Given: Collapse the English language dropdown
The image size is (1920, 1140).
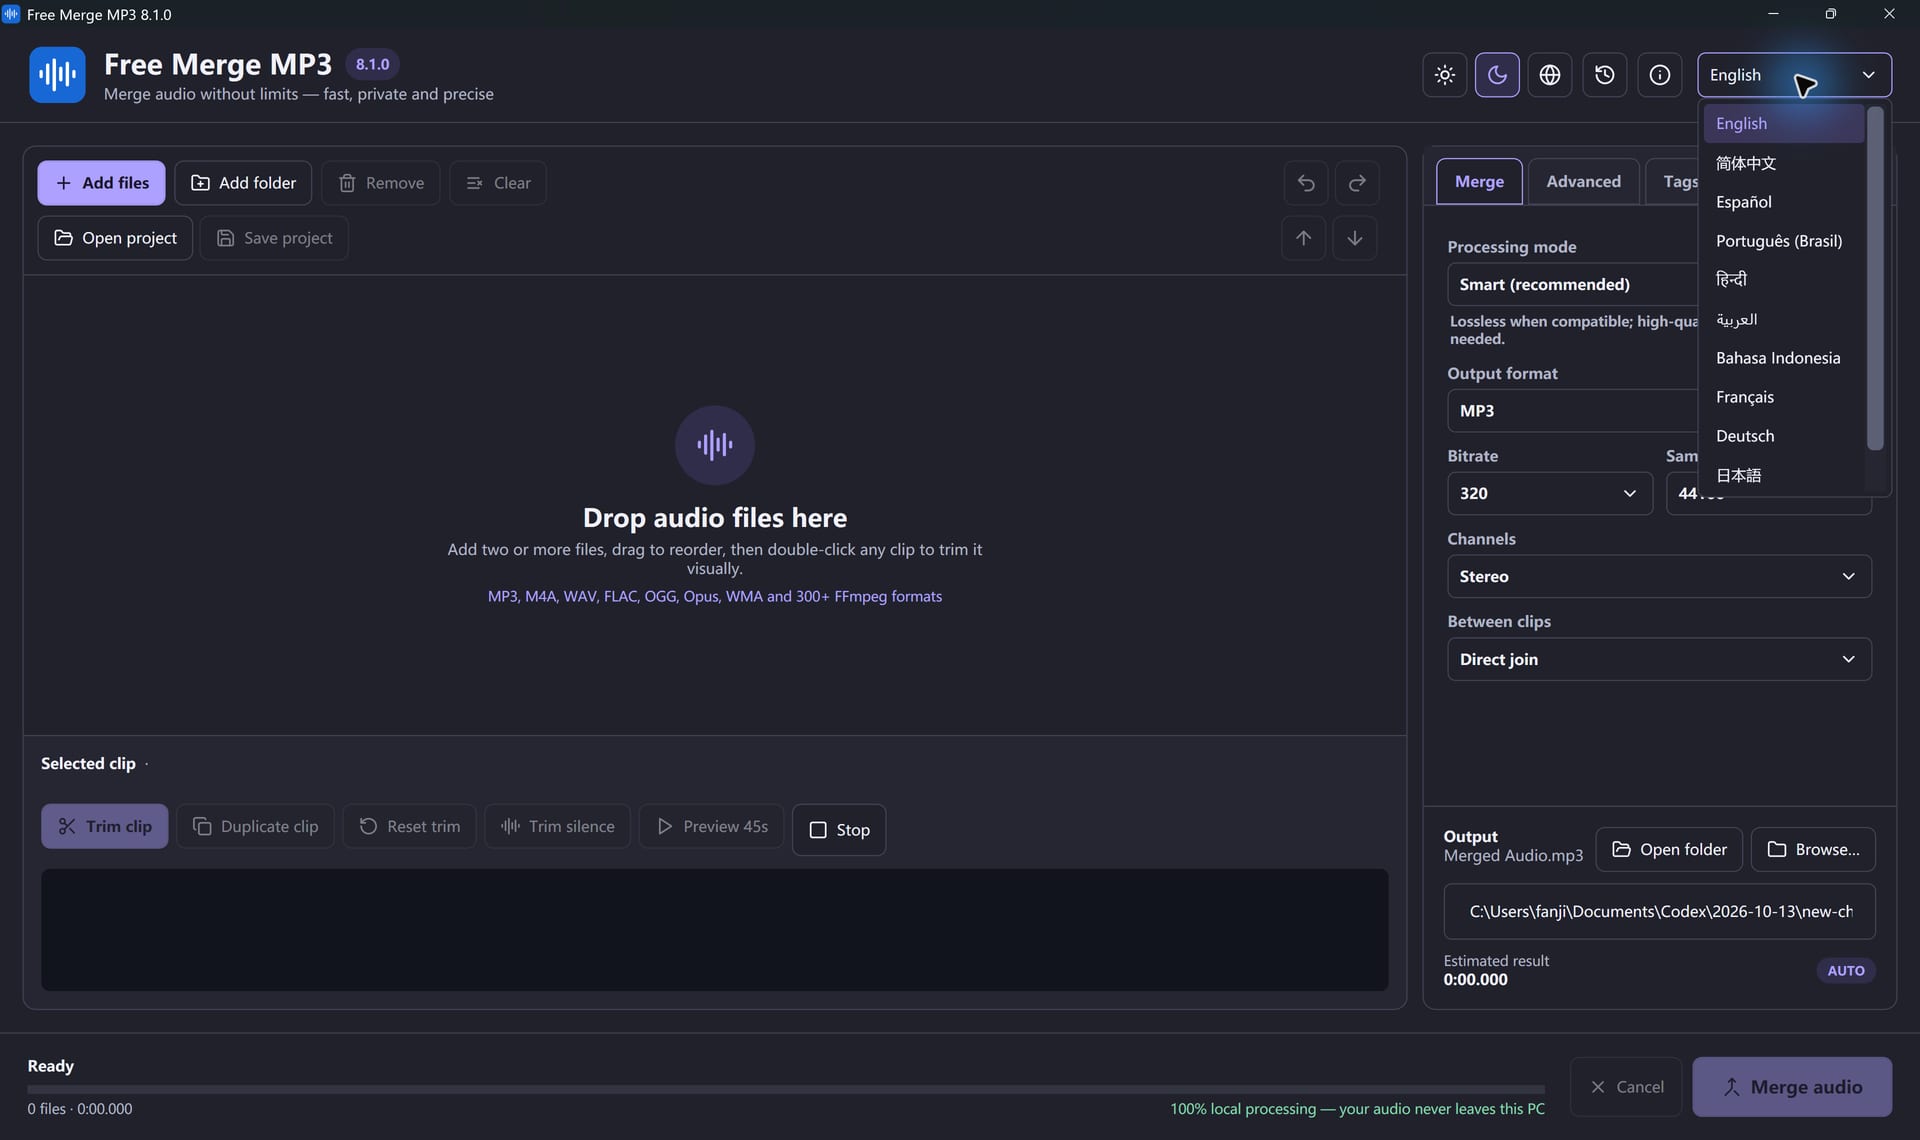Looking at the screenshot, I should tap(1794, 75).
